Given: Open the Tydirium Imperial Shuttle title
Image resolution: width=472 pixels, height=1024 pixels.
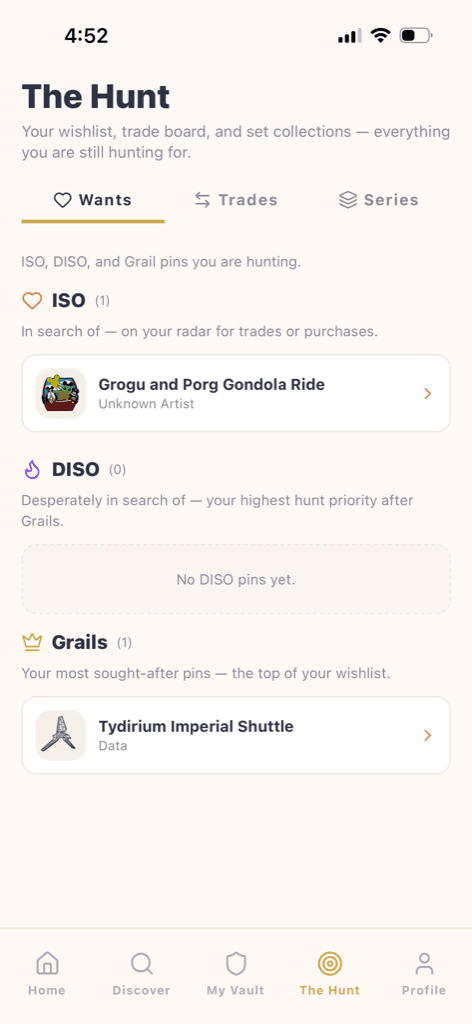Looking at the screenshot, I should (196, 726).
